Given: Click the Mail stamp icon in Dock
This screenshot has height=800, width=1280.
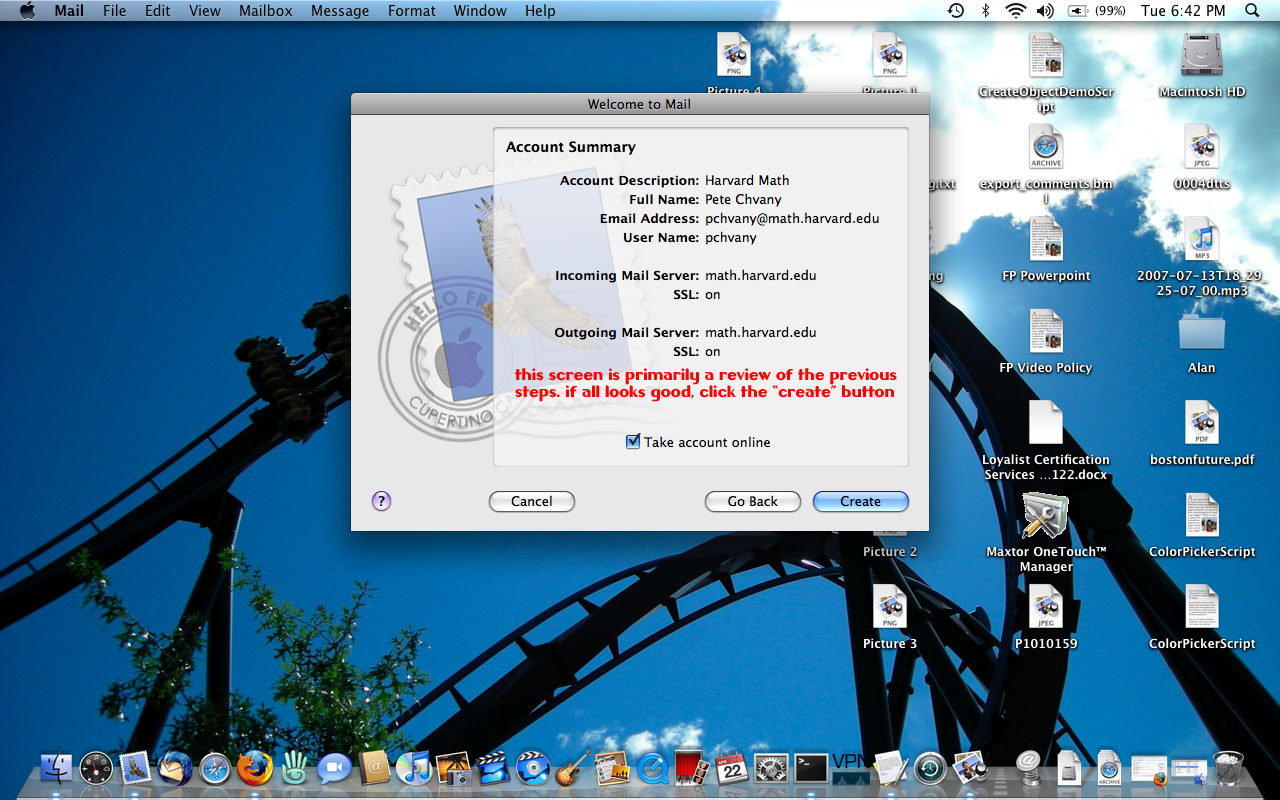Looking at the screenshot, I should (x=135, y=768).
